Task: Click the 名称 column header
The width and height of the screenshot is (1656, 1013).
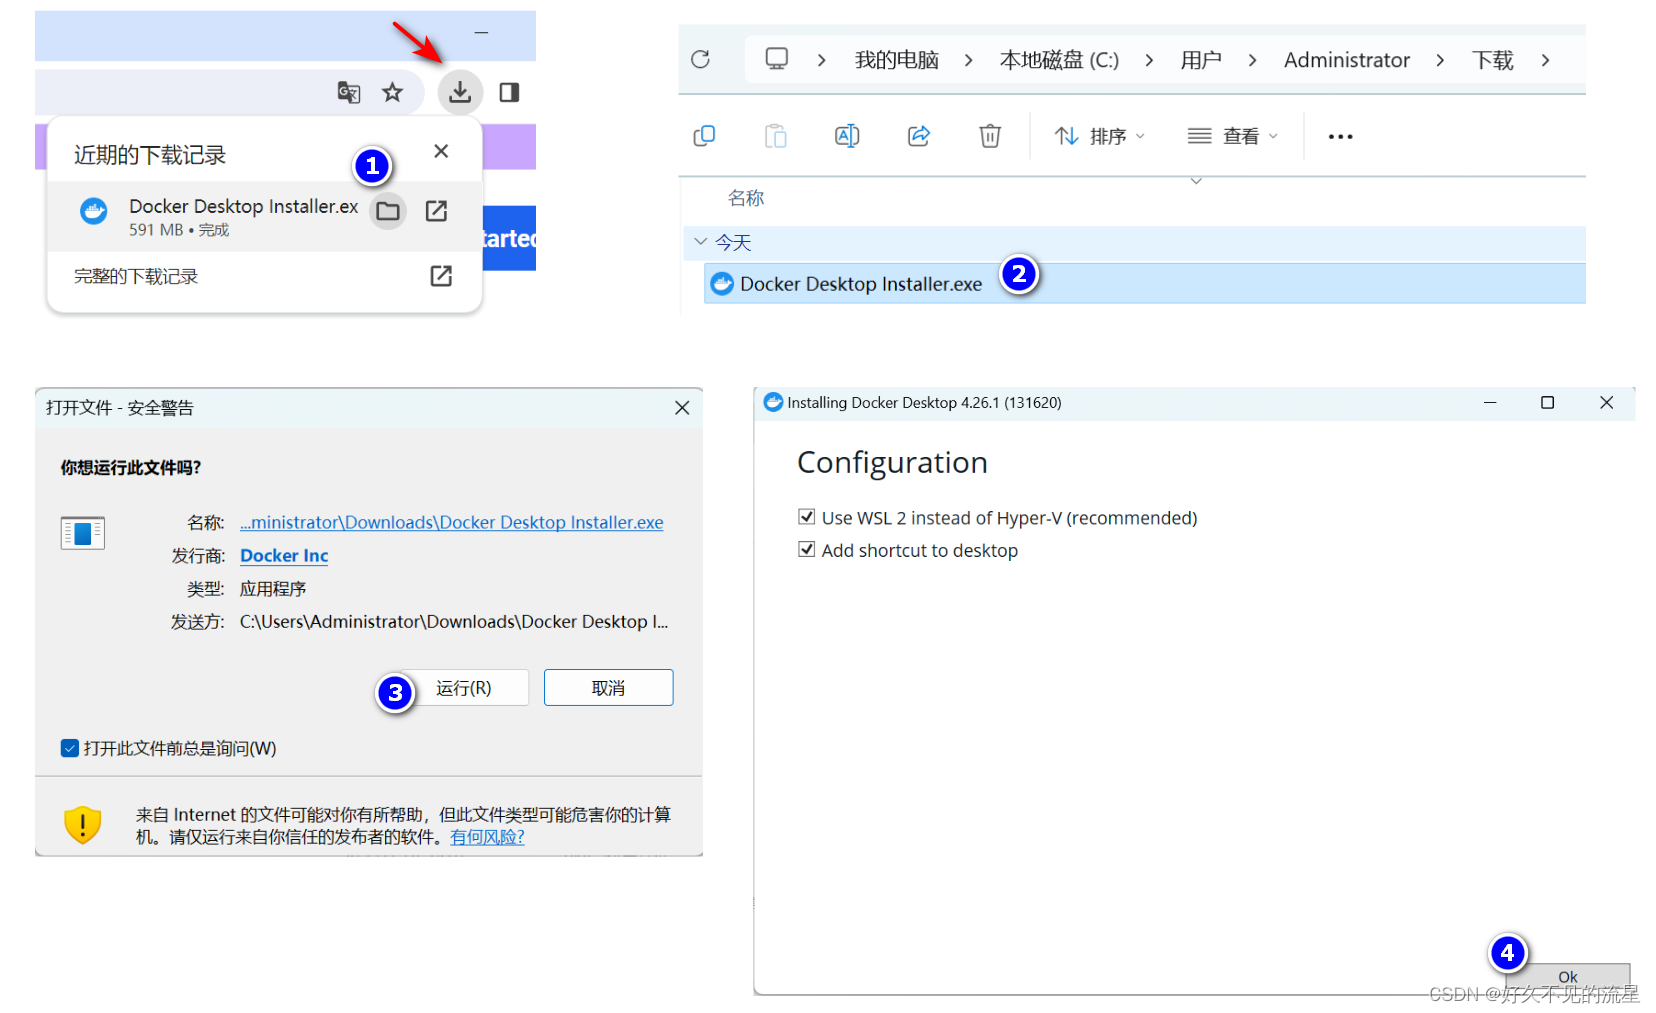Action: [x=746, y=198]
